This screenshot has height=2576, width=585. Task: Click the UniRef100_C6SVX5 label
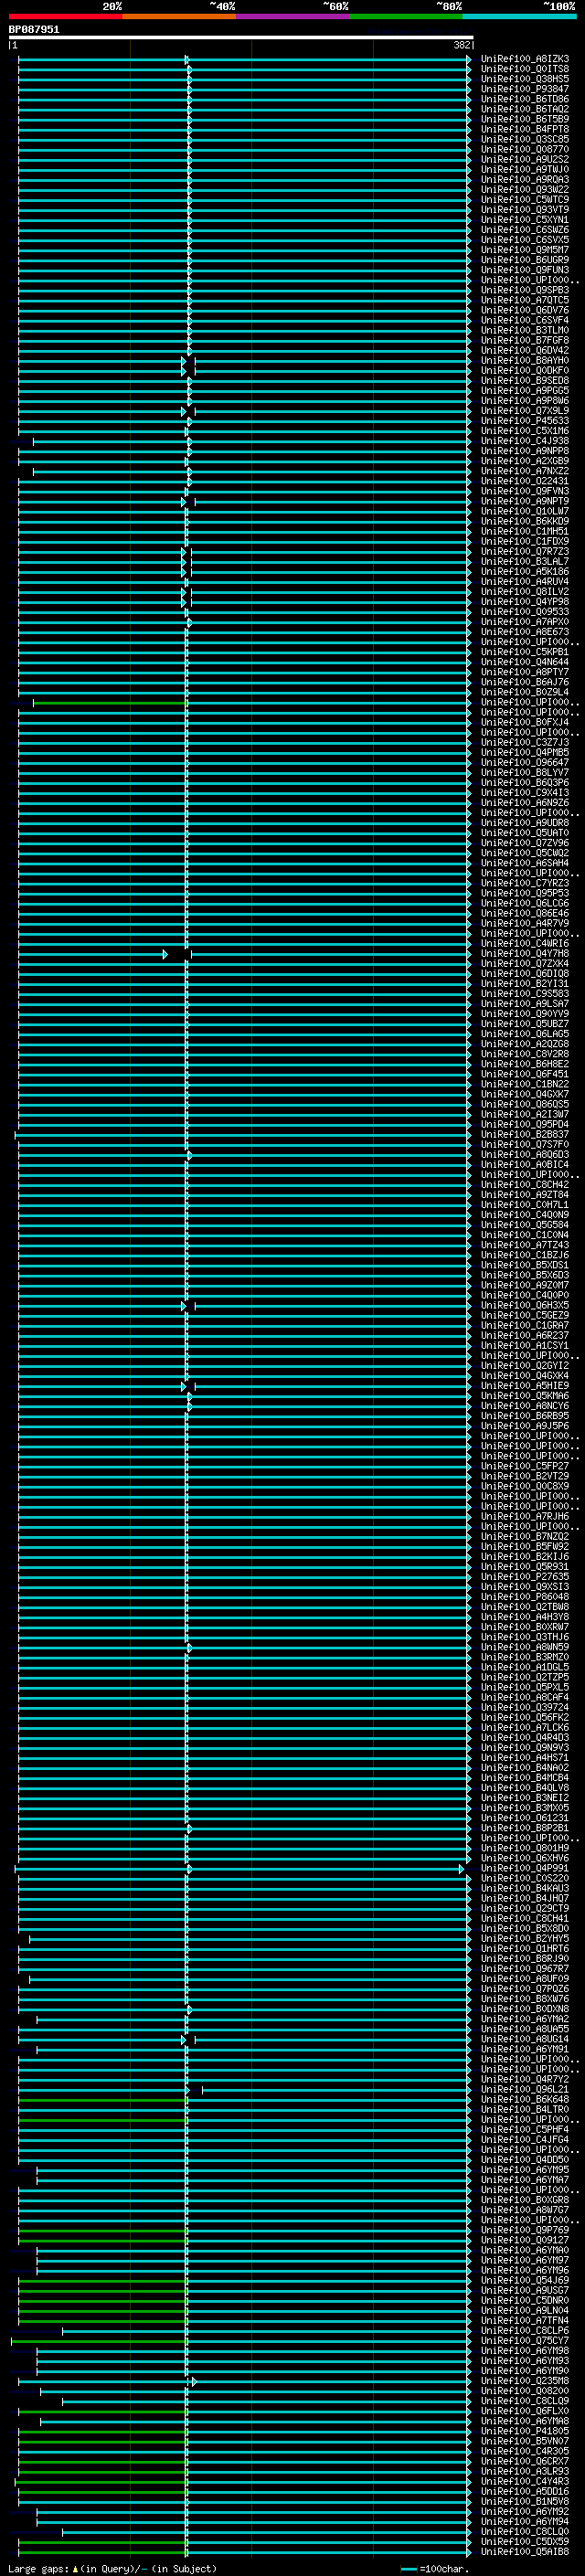click(x=525, y=240)
